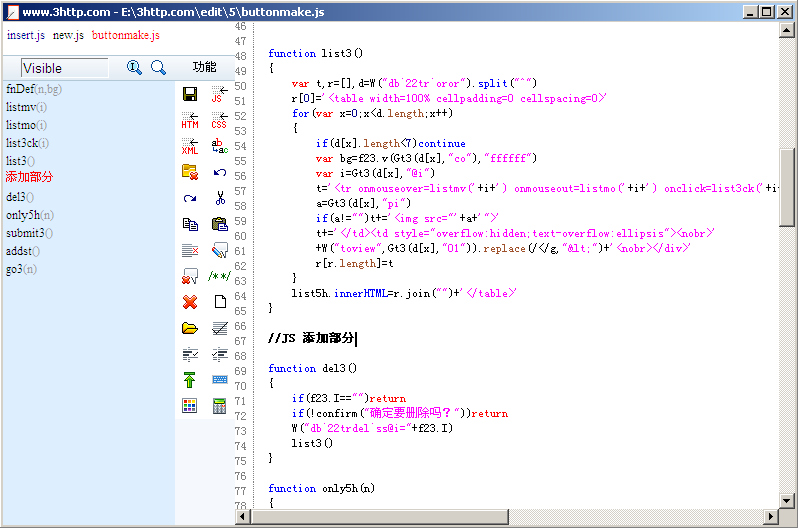Click the horizontal scrollbar right arrow
Viewport: 798px width, 528px height.
(772, 516)
